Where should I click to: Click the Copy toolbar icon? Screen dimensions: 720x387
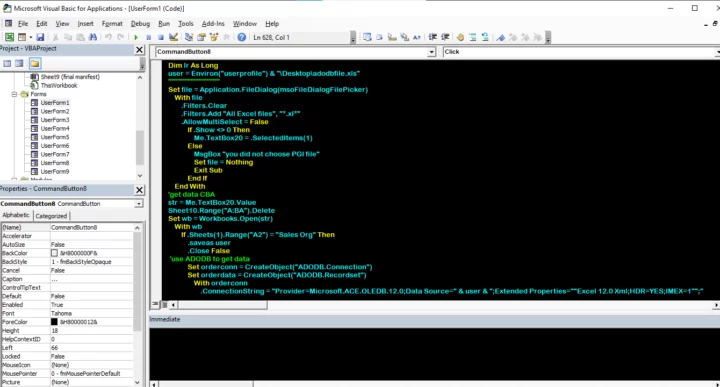coord(68,37)
